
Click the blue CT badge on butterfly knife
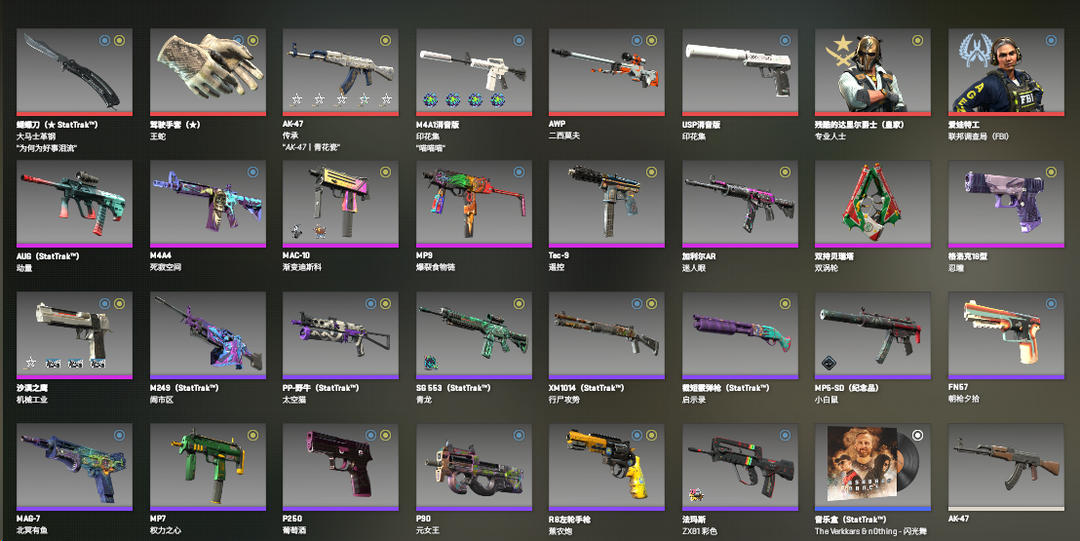pos(105,41)
